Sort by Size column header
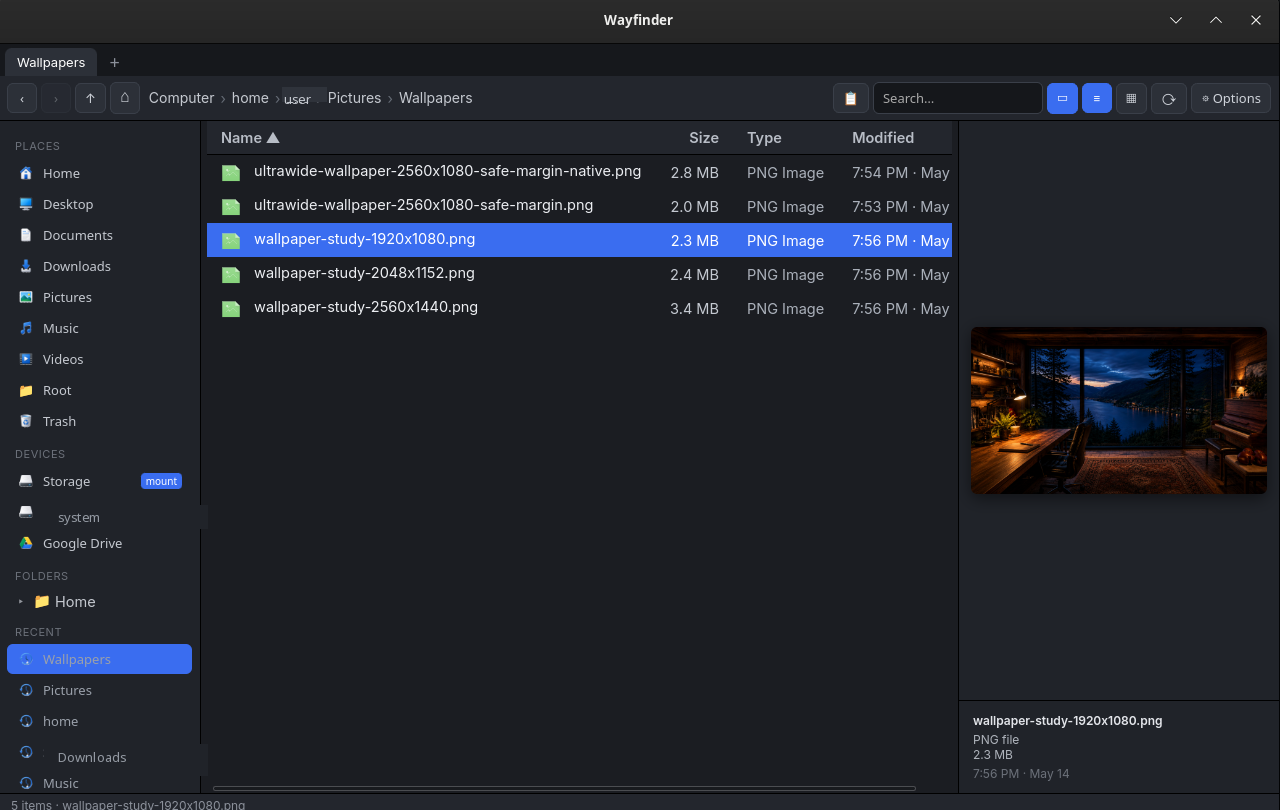The width and height of the screenshot is (1280, 810). click(704, 138)
